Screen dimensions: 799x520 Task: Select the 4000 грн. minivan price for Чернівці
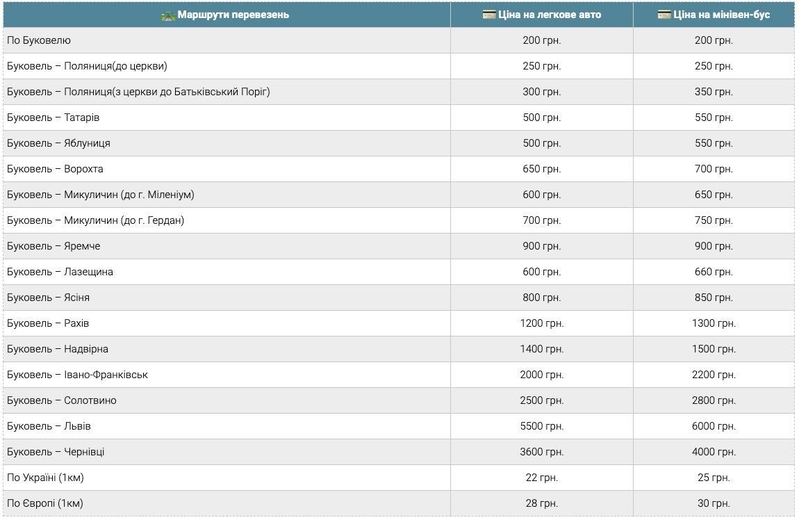coord(713,452)
